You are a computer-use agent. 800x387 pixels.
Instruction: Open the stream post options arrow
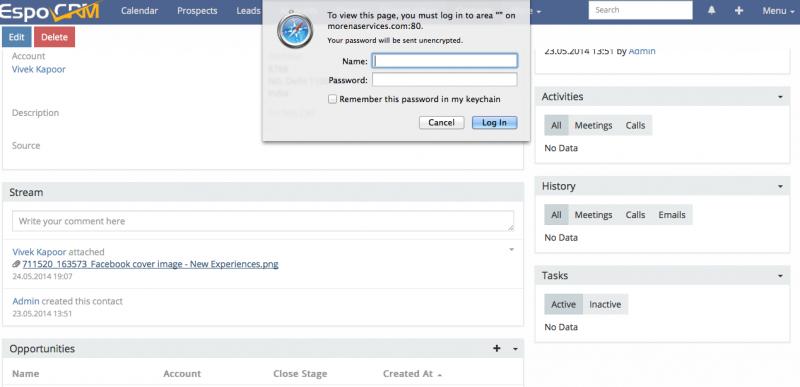tap(511, 249)
